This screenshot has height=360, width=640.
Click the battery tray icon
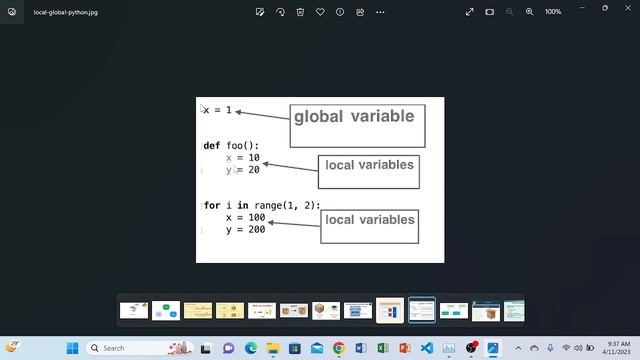pyautogui.click(x=590, y=348)
